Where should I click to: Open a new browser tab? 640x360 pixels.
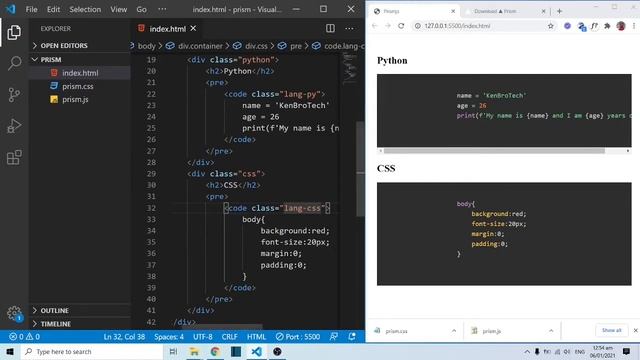click(x=559, y=11)
